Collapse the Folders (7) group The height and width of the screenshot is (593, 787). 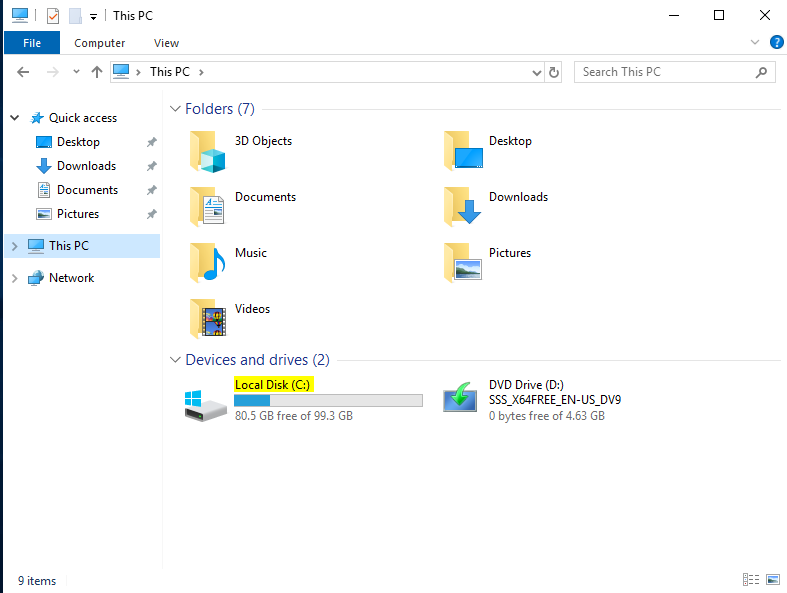pyautogui.click(x=175, y=108)
